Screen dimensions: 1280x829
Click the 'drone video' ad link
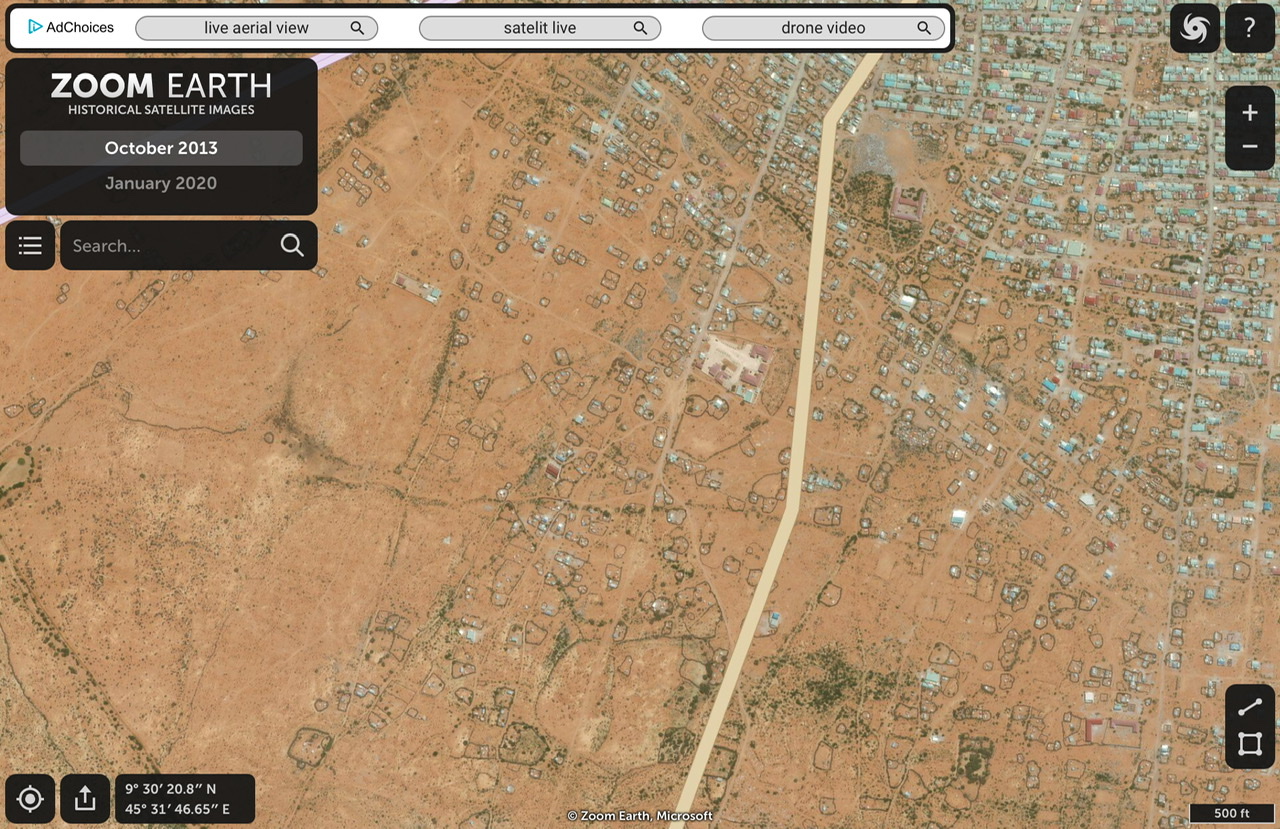(x=823, y=28)
